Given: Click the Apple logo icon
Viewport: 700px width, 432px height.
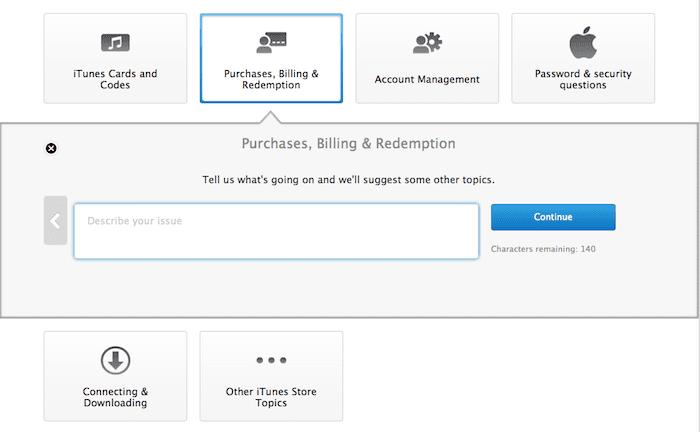Looking at the screenshot, I should click(x=583, y=42).
